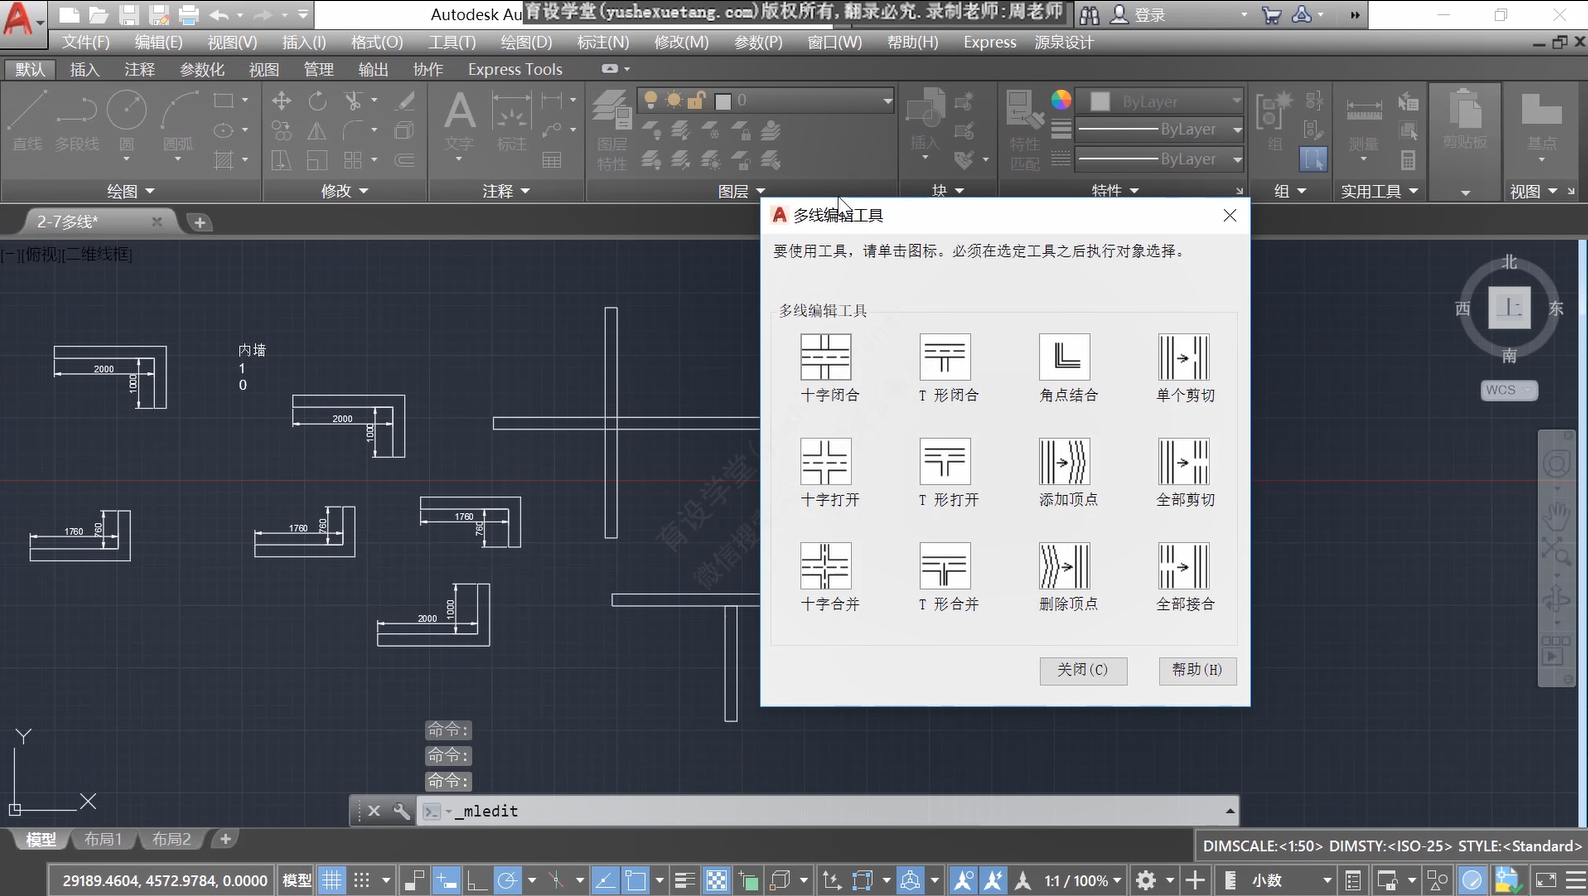Click the 直线 line tool in ribbon
The width and height of the screenshot is (1588, 896).
click(27, 120)
